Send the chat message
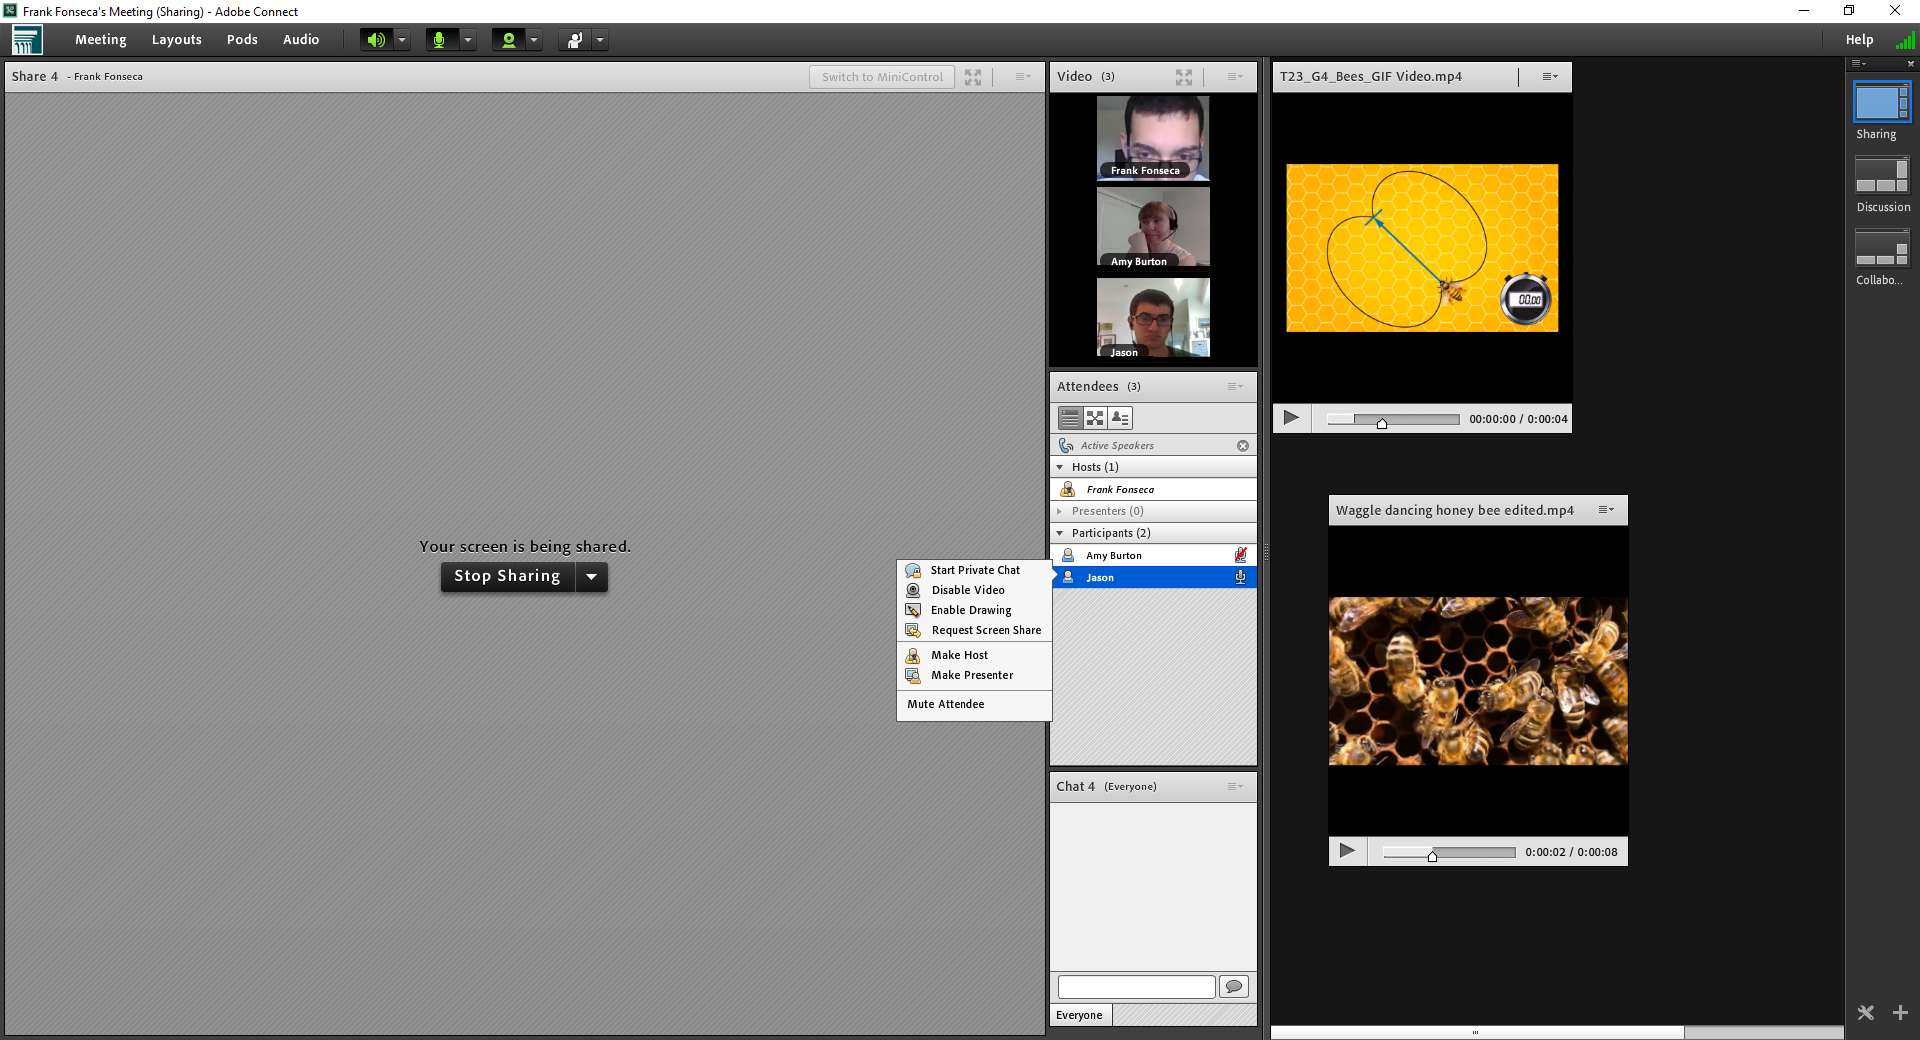The width and height of the screenshot is (1920, 1040). [1234, 987]
